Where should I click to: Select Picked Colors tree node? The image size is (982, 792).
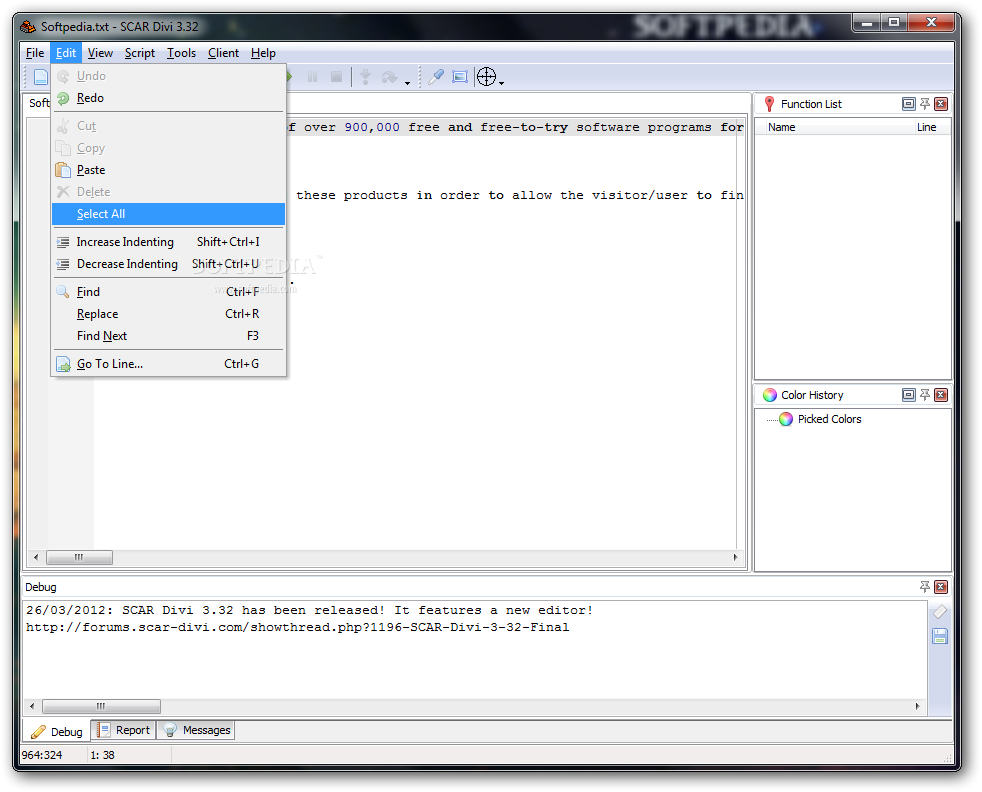point(829,419)
